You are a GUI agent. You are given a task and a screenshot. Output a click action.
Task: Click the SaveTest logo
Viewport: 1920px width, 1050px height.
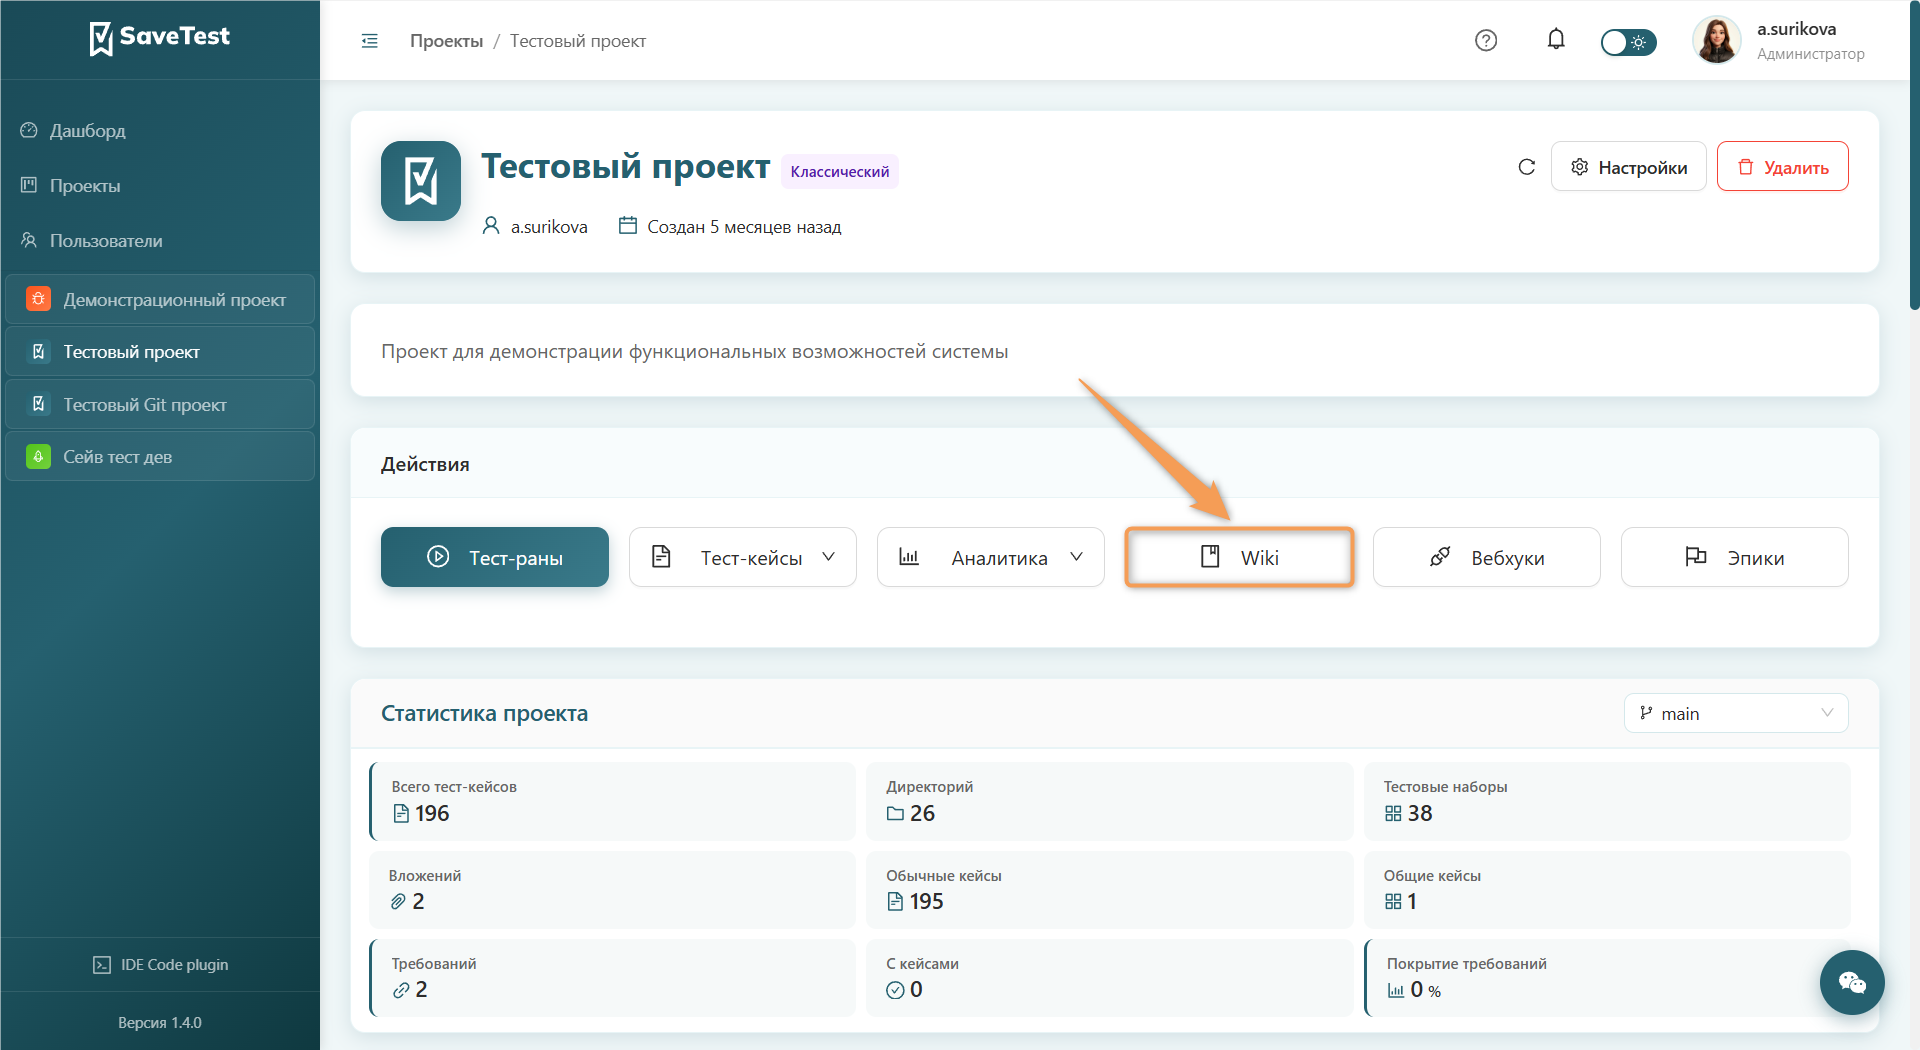(160, 38)
